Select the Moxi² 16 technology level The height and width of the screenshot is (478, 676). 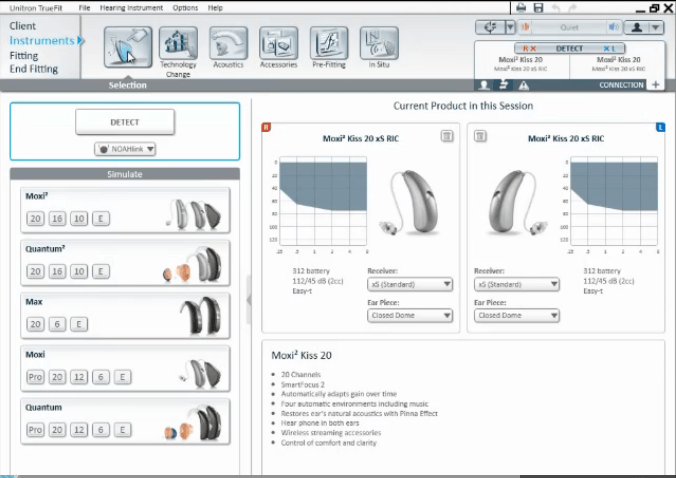[57, 217]
